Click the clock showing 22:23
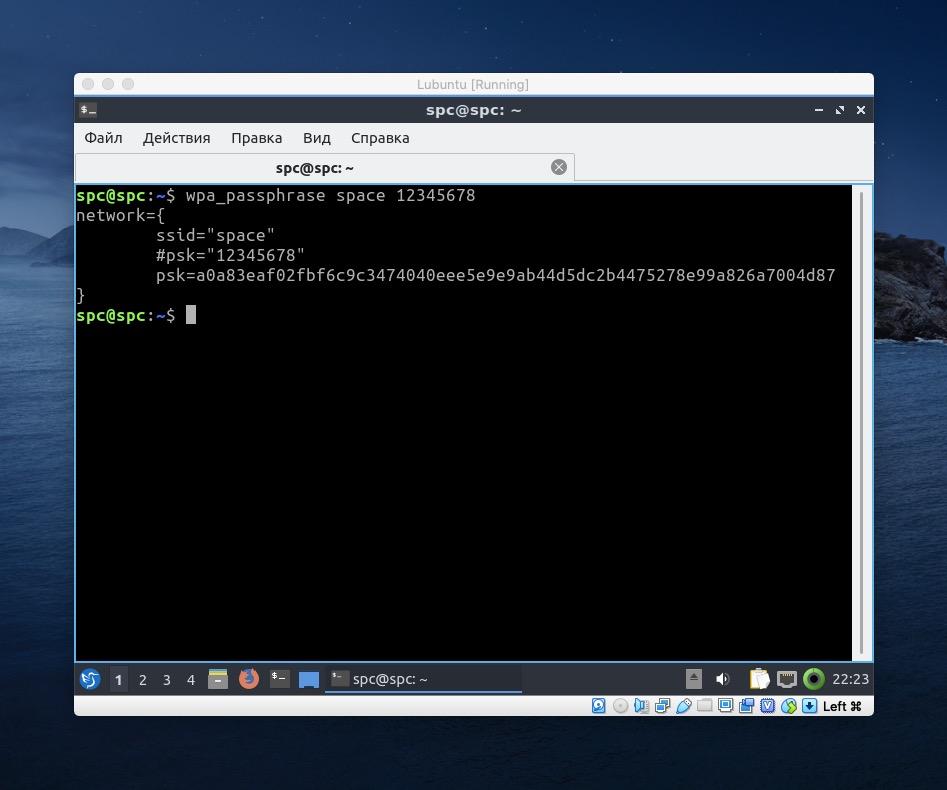The width and height of the screenshot is (947, 790). [x=850, y=679]
